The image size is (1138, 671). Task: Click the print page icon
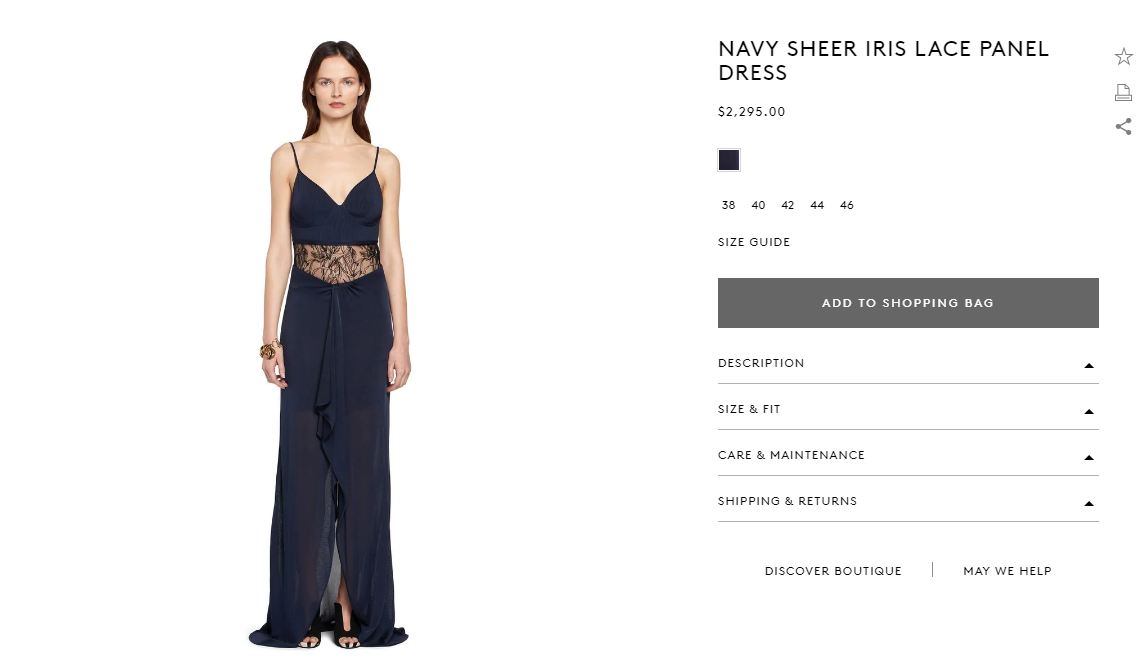tap(1123, 92)
